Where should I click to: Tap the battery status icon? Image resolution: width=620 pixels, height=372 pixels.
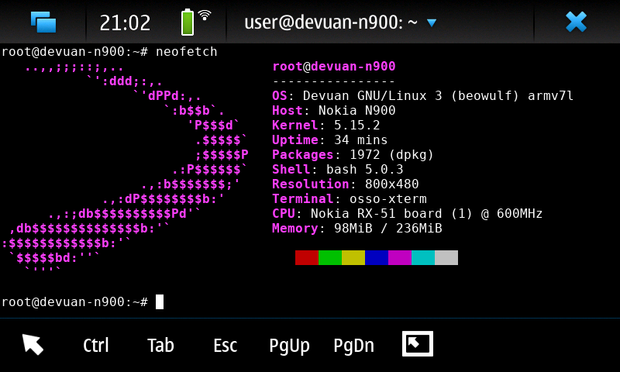(187, 22)
